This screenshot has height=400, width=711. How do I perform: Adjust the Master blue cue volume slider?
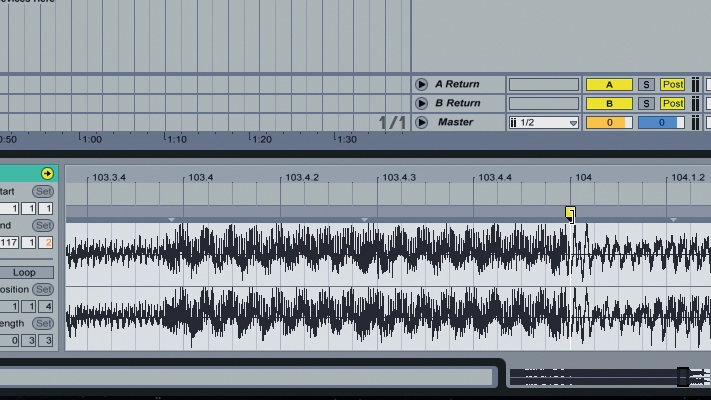[661, 122]
